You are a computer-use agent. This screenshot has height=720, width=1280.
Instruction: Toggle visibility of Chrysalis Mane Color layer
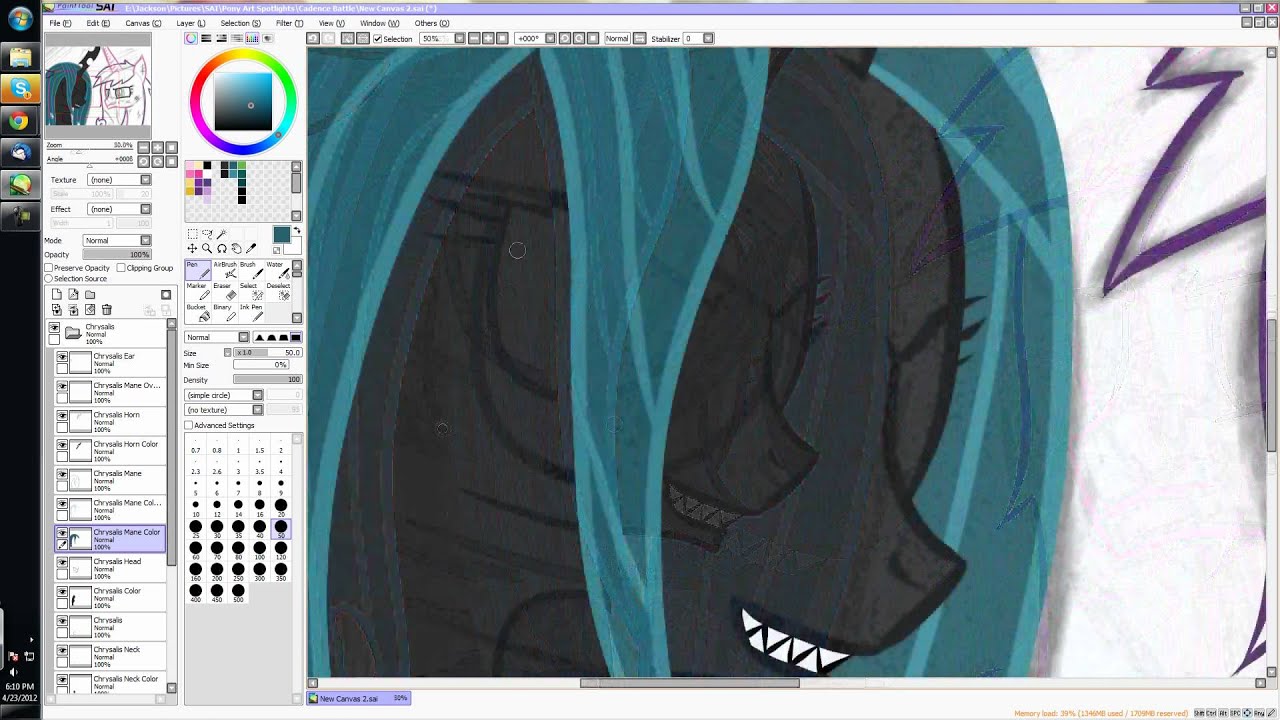(x=62, y=534)
